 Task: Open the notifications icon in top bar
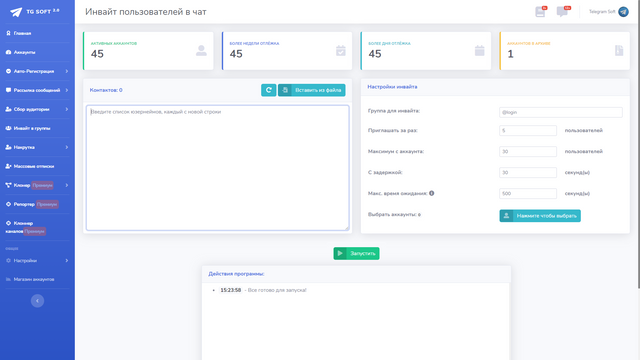pos(540,11)
